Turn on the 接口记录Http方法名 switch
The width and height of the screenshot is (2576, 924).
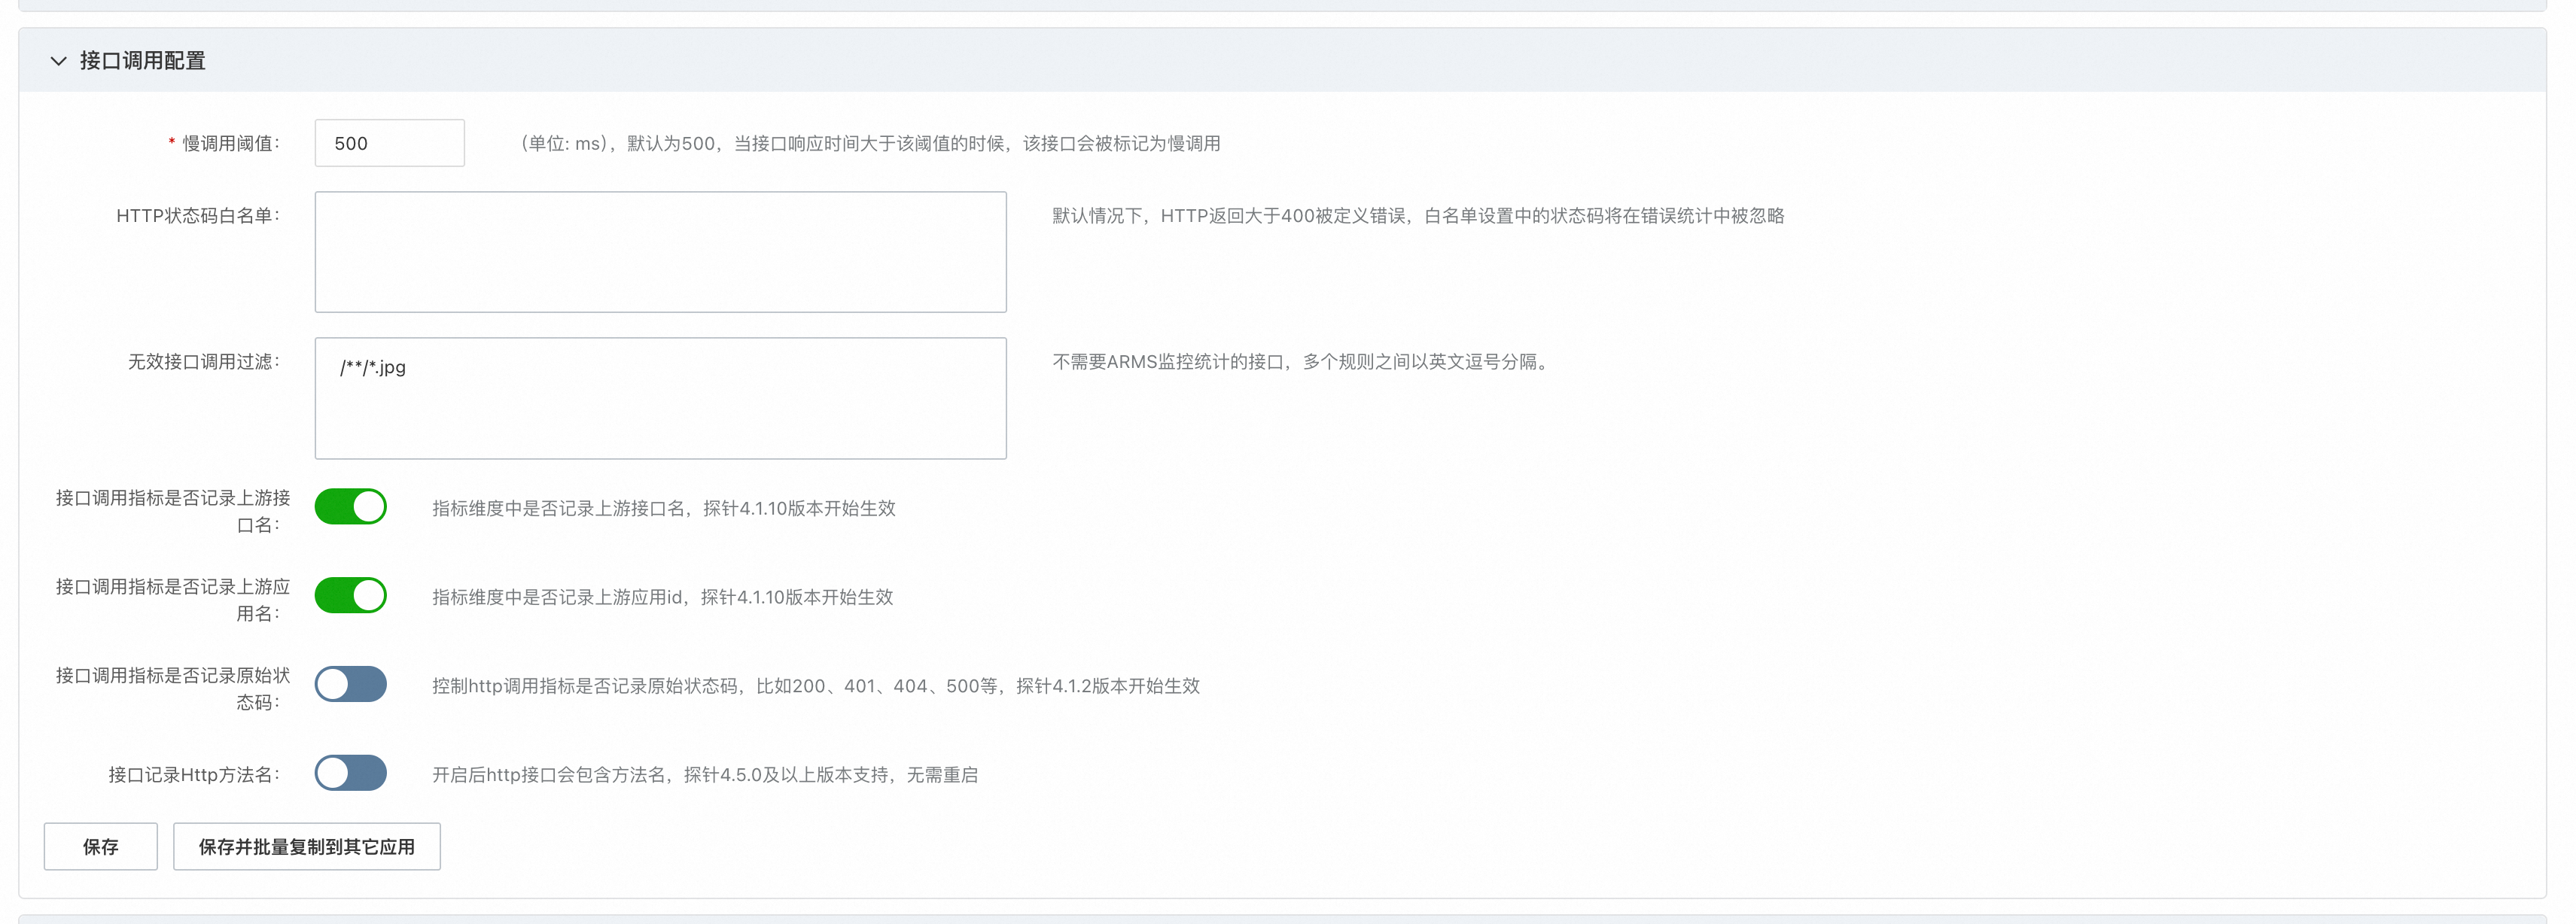351,773
